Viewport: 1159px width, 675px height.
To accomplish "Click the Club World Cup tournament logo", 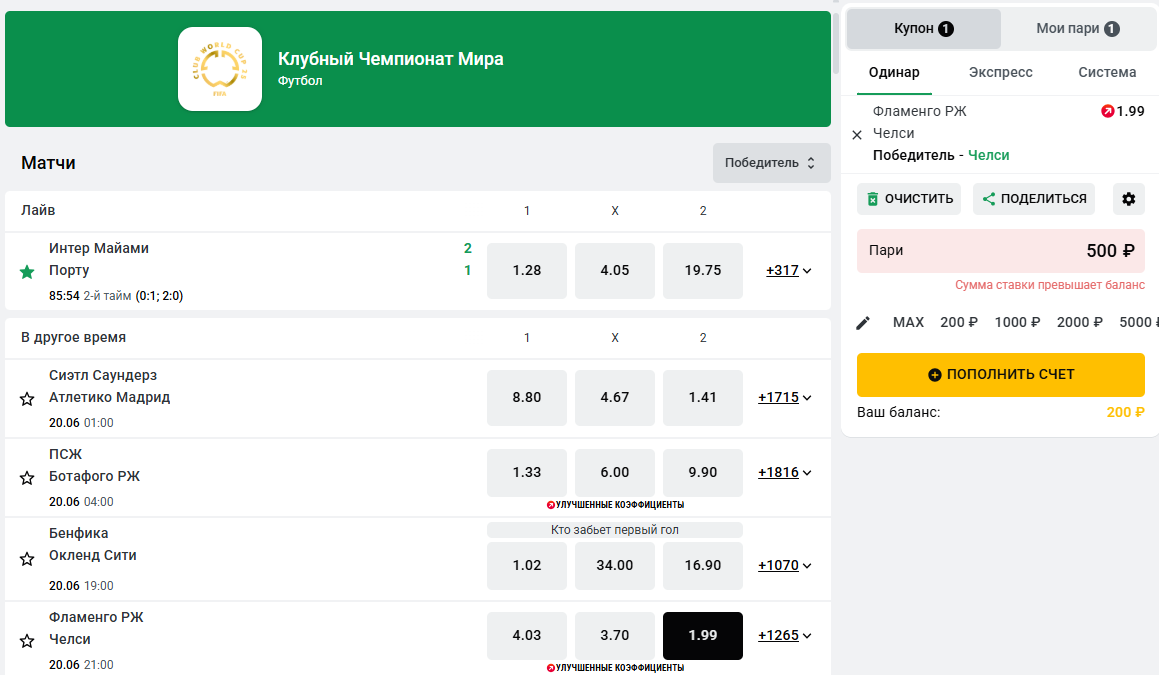I will pyautogui.click(x=220, y=69).
